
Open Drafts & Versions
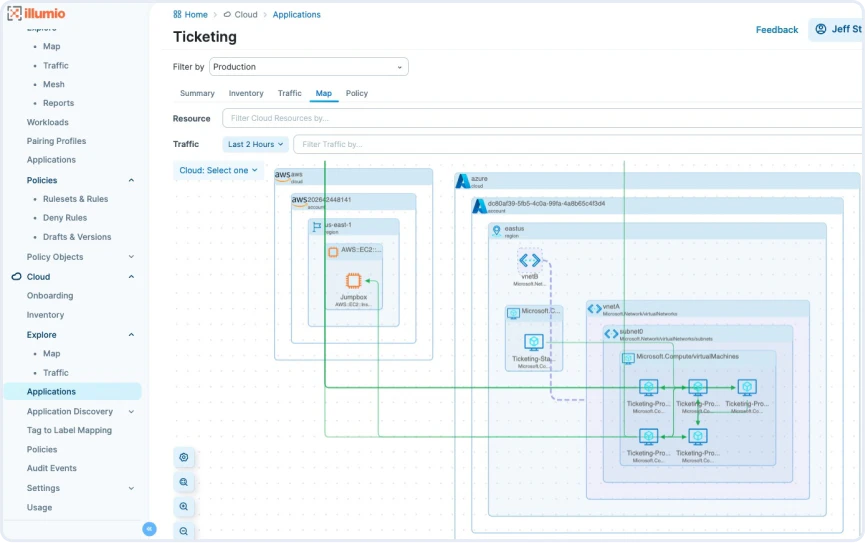coord(77,237)
